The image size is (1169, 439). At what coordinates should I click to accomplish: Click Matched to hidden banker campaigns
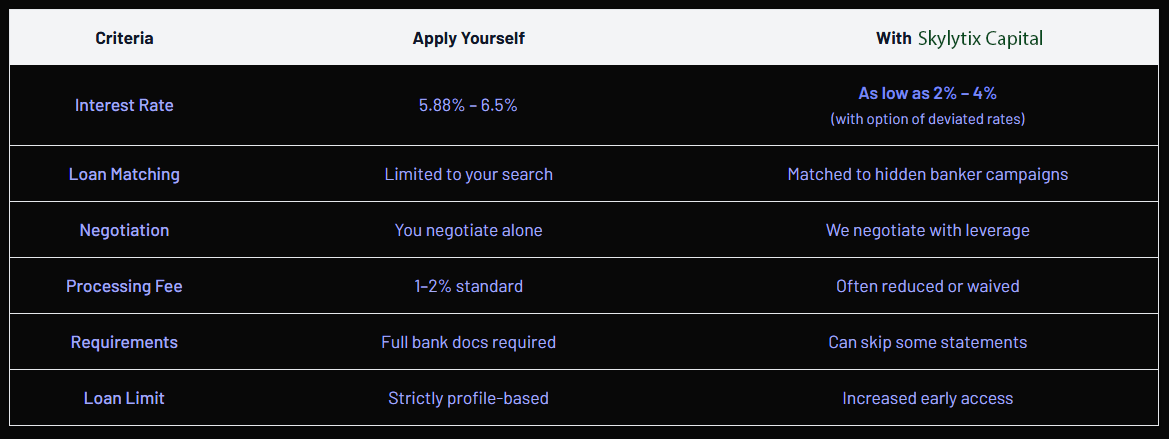927,174
